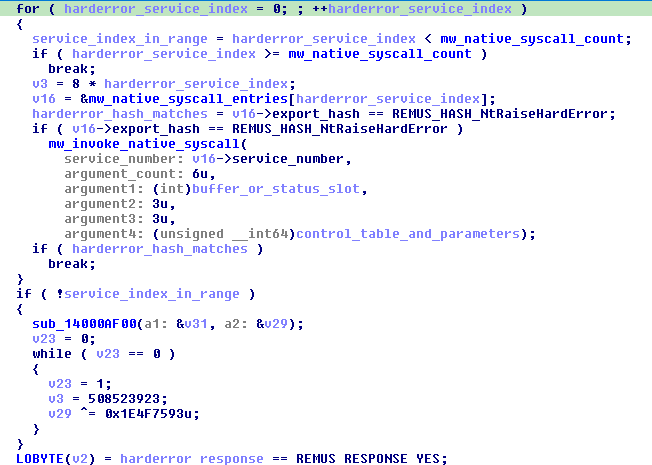This screenshot has width=652, height=465.
Task: Click 'service_index_in_range' on its assignment line
Action: tap(120, 39)
